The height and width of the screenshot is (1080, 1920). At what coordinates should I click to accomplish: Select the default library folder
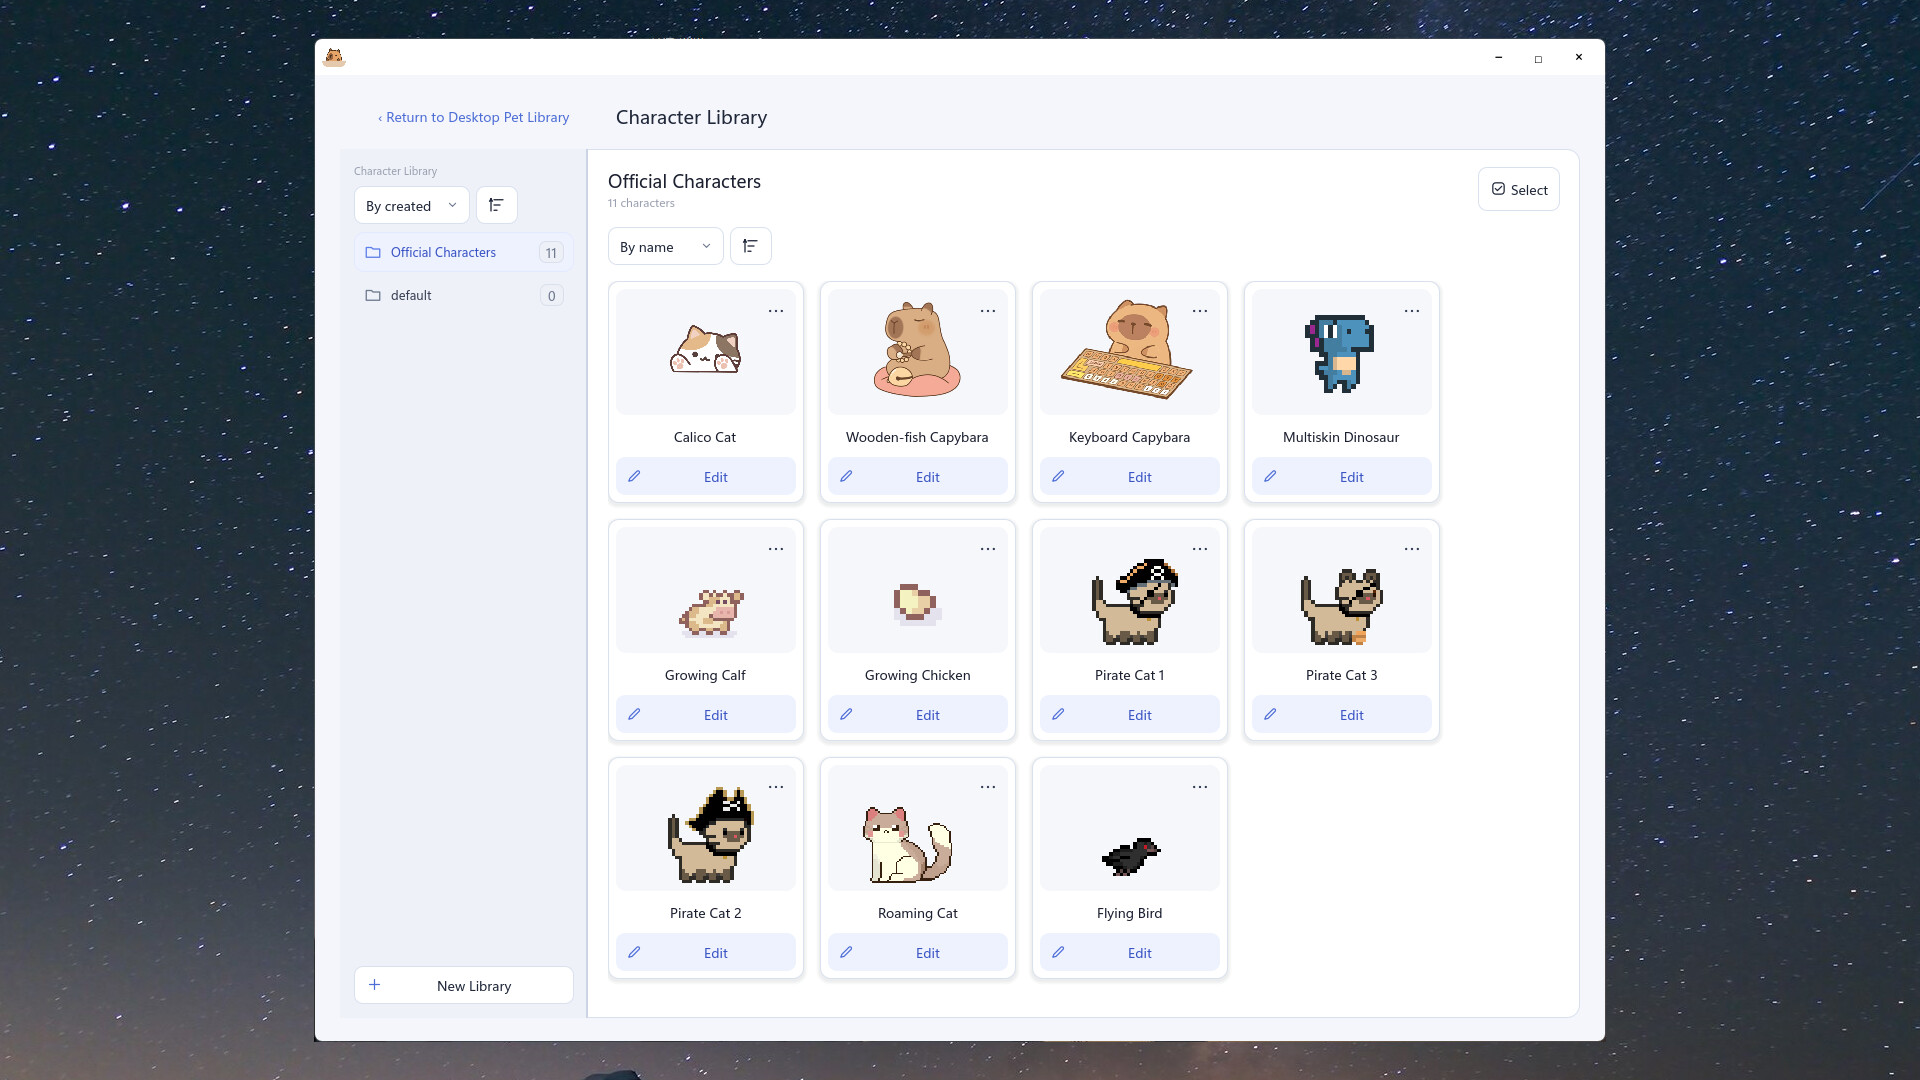pyautogui.click(x=463, y=295)
